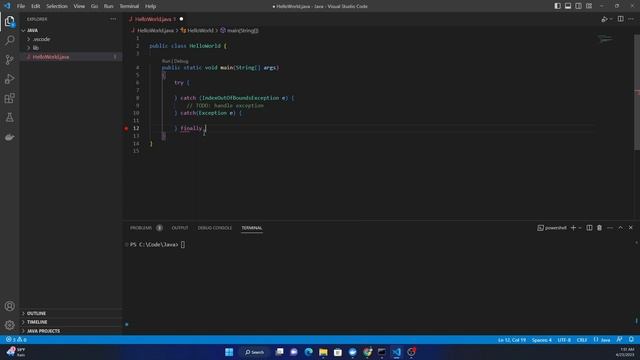
Task: Split the editor to the right
Action: click(x=620, y=19)
